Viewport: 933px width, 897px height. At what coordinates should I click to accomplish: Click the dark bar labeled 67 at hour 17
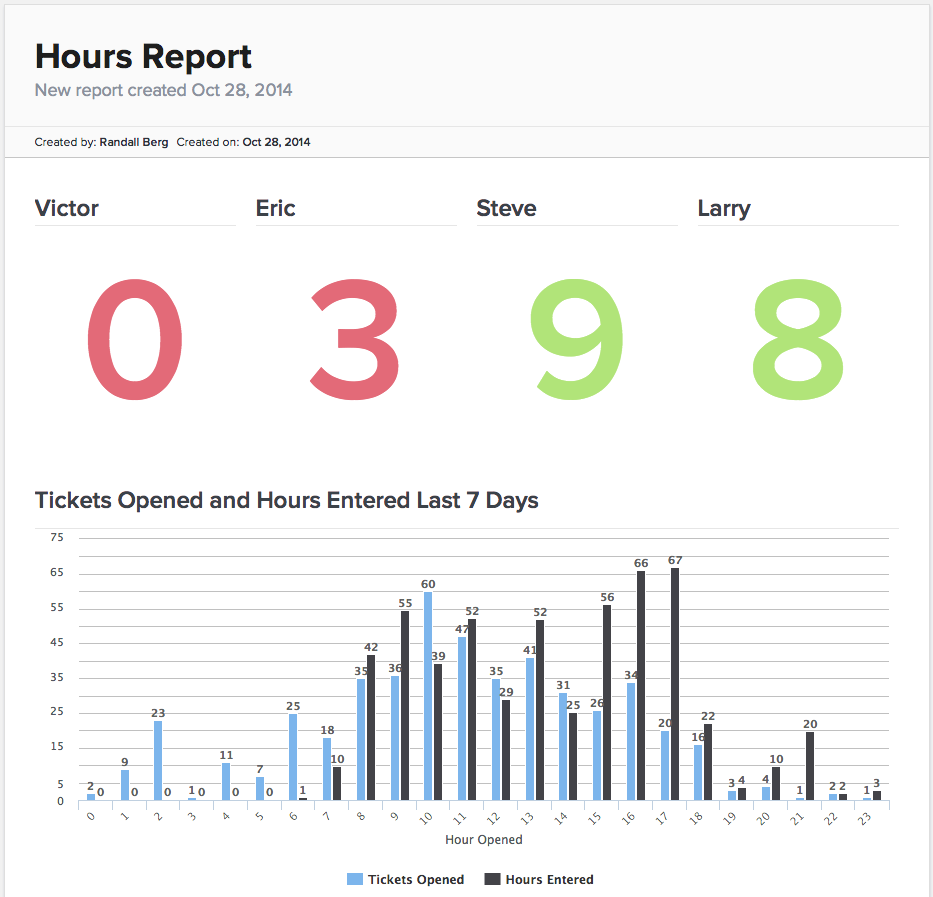[675, 684]
